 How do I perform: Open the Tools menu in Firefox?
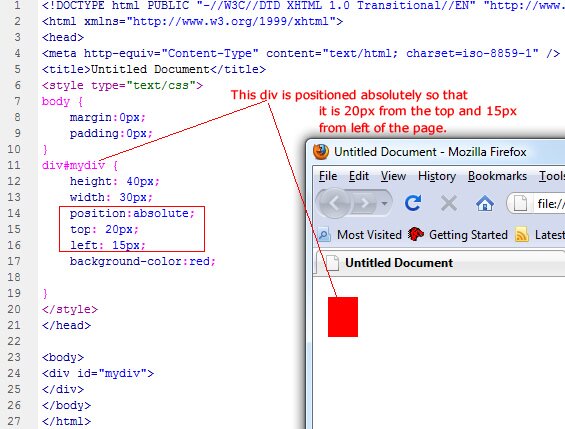pyautogui.click(x=552, y=176)
